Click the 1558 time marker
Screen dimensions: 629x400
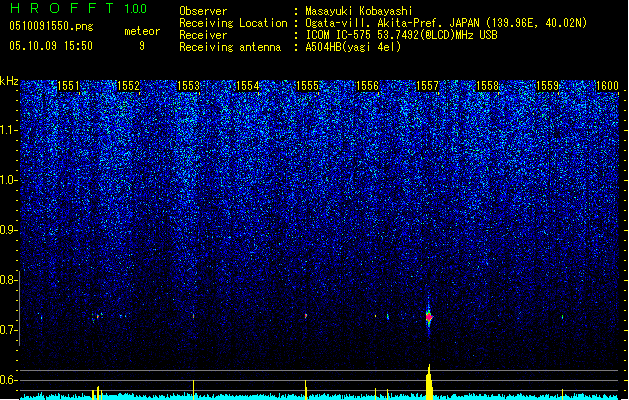(487, 86)
